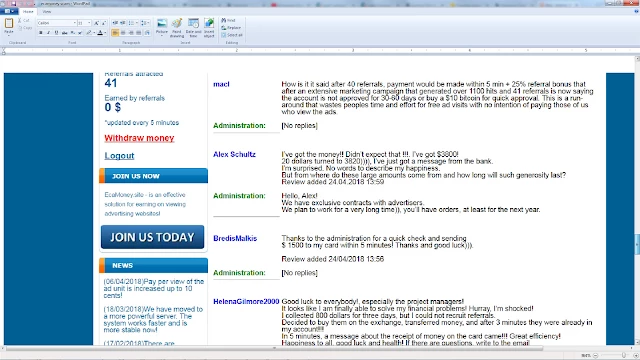Toggle italic formatting
The height and width of the screenshot is (360, 640).
tap(48, 33)
